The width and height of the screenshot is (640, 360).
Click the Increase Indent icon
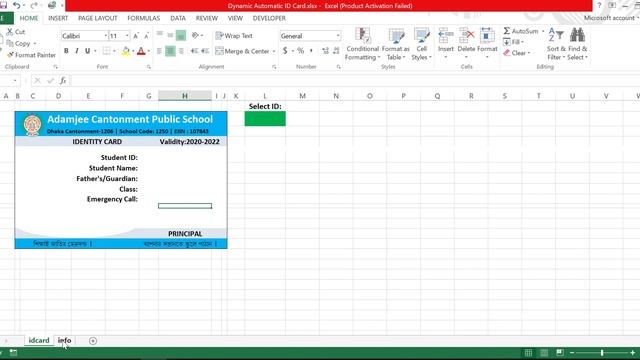click(x=205, y=51)
